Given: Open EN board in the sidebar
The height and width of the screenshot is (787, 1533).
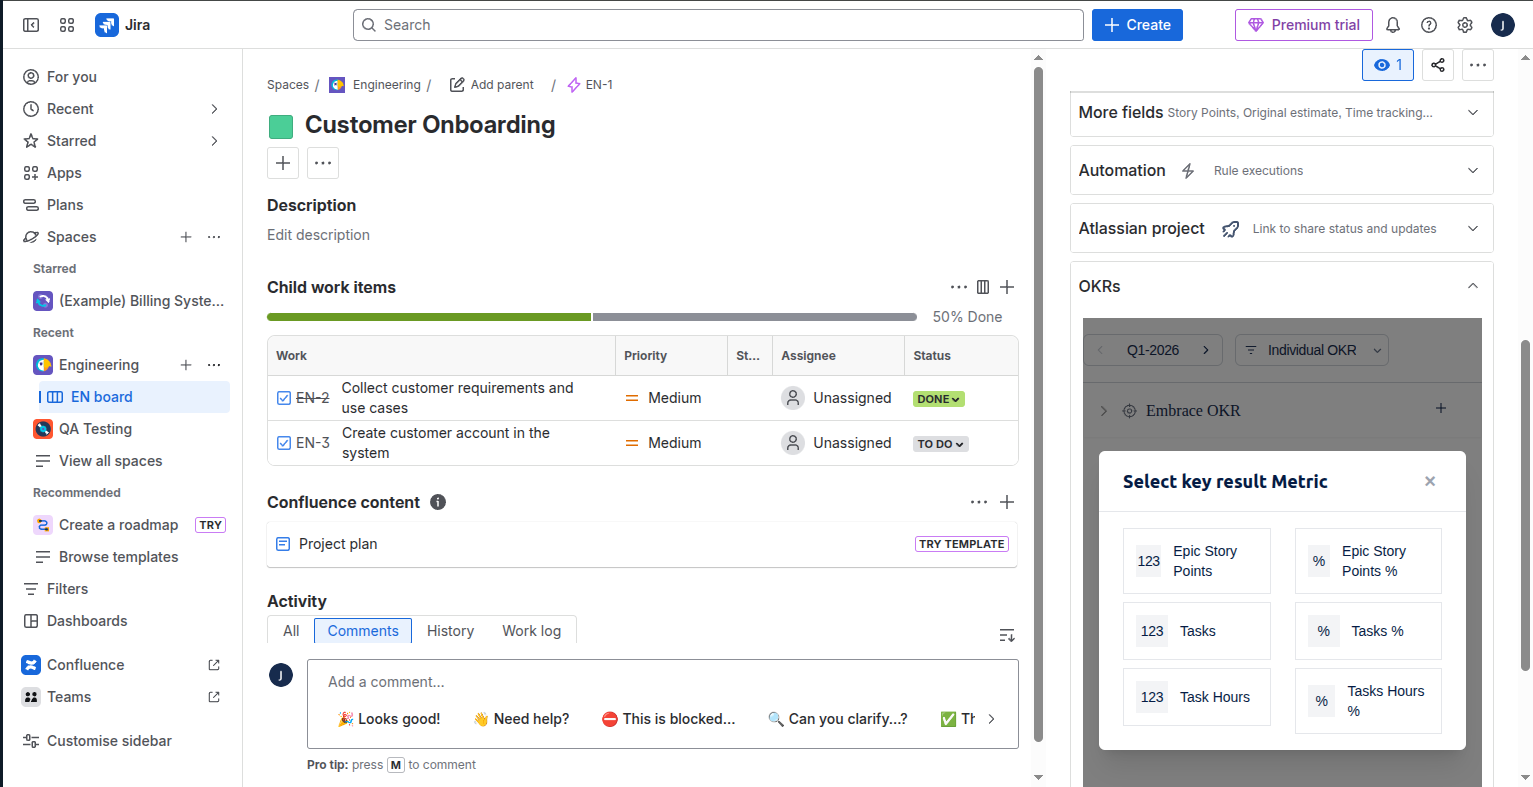Looking at the screenshot, I should coord(135,397).
